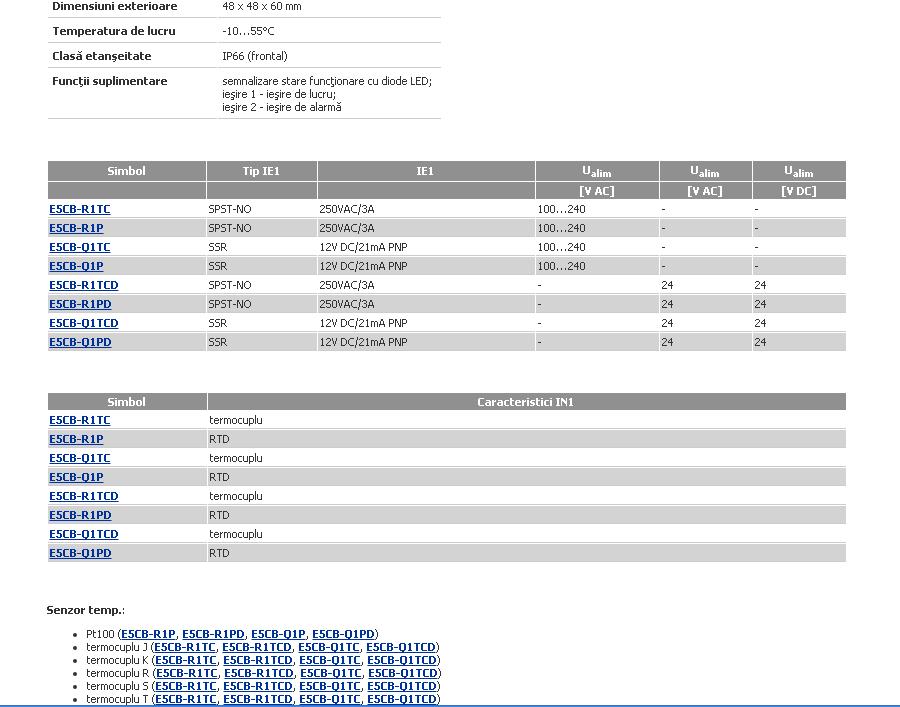The width and height of the screenshot is (900, 707).
Task: Click 'ieșire 2 - ieșire de alarmă' text
Action: 282,107
